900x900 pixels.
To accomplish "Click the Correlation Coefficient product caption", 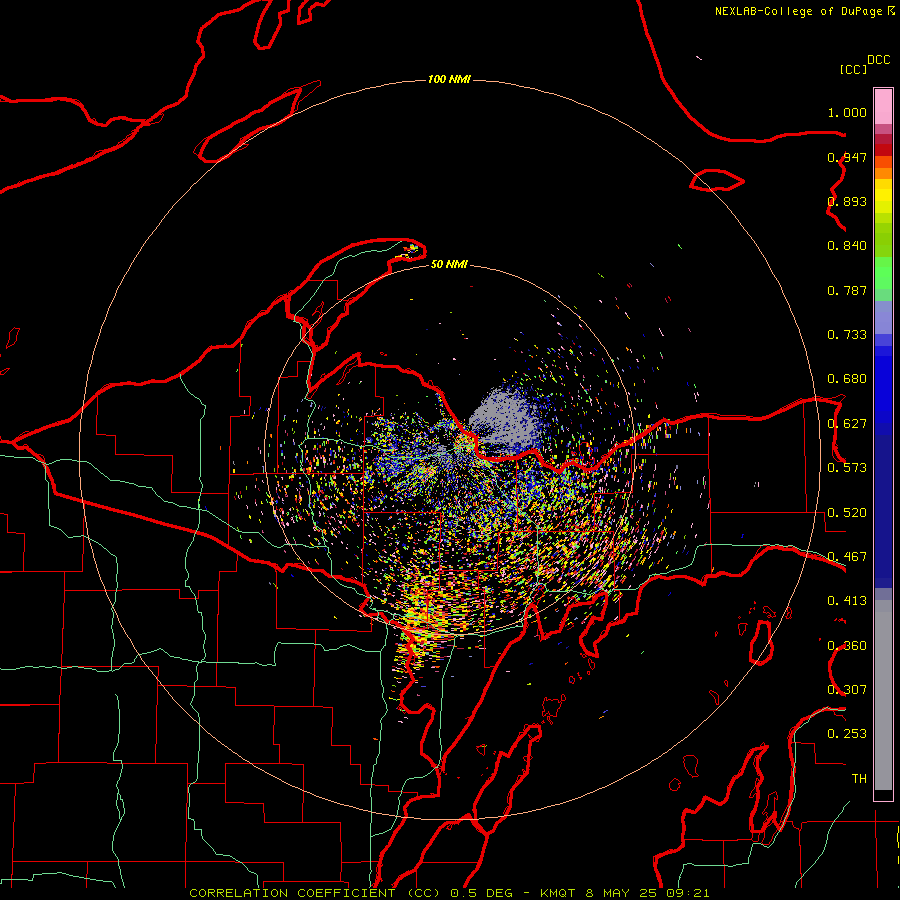I will pos(449,893).
